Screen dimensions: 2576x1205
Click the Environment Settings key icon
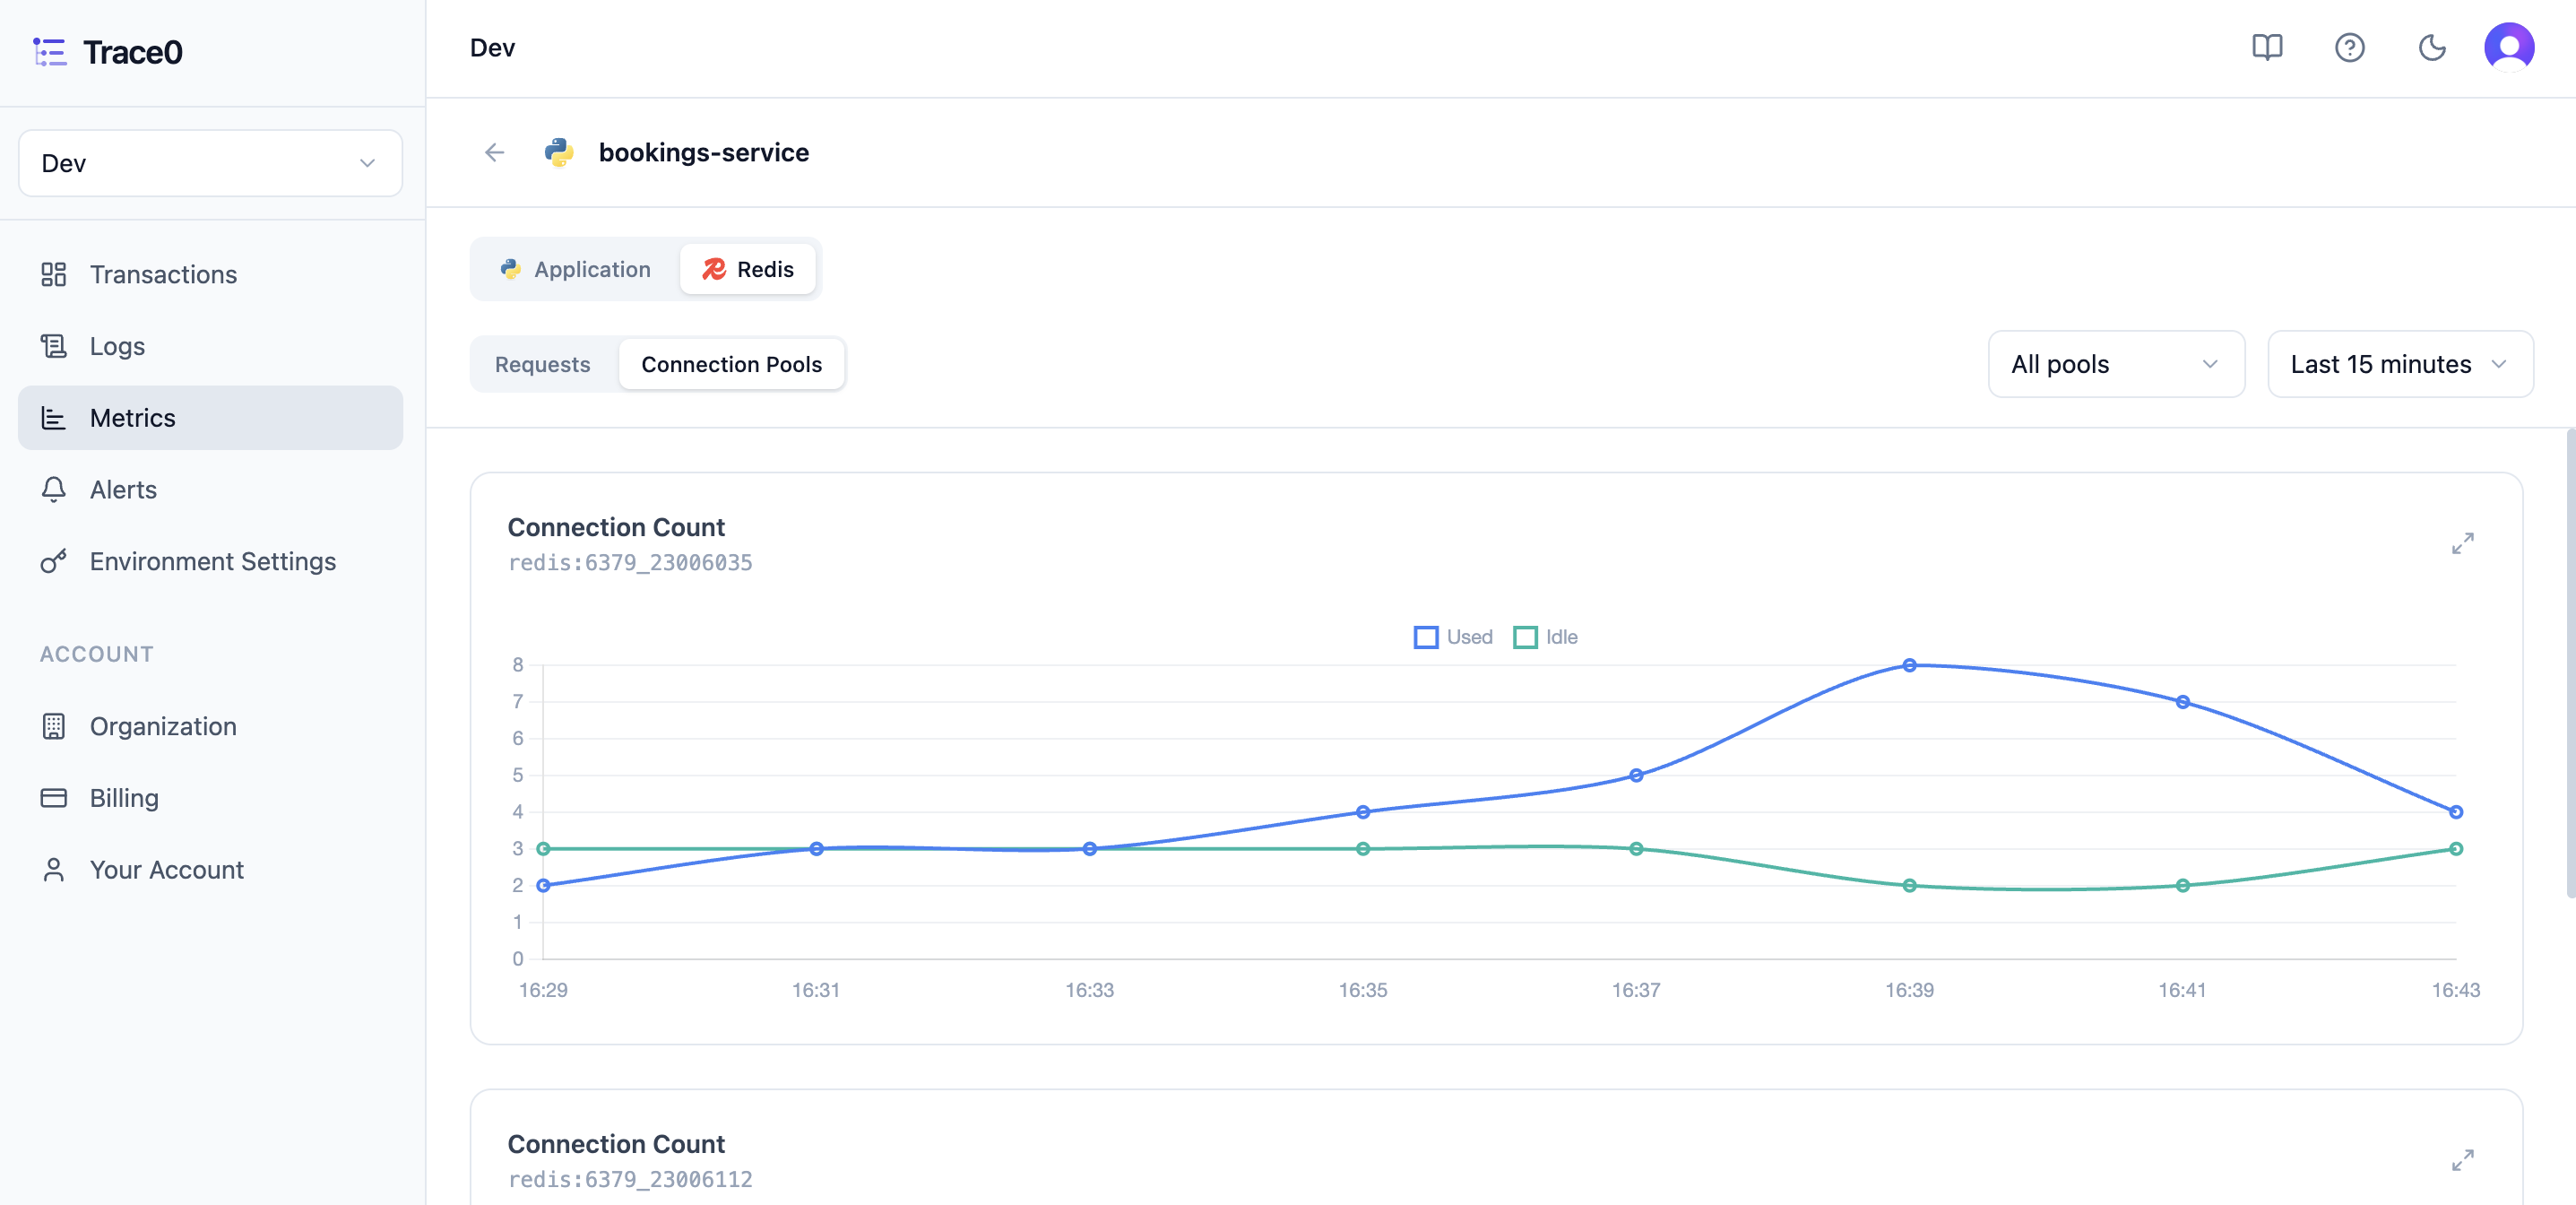point(53,561)
